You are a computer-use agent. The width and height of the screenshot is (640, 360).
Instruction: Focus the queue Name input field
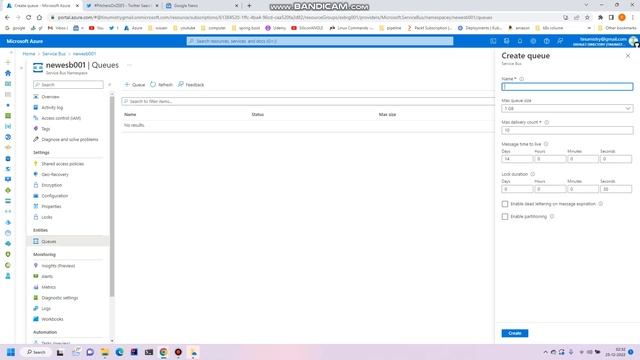(567, 87)
